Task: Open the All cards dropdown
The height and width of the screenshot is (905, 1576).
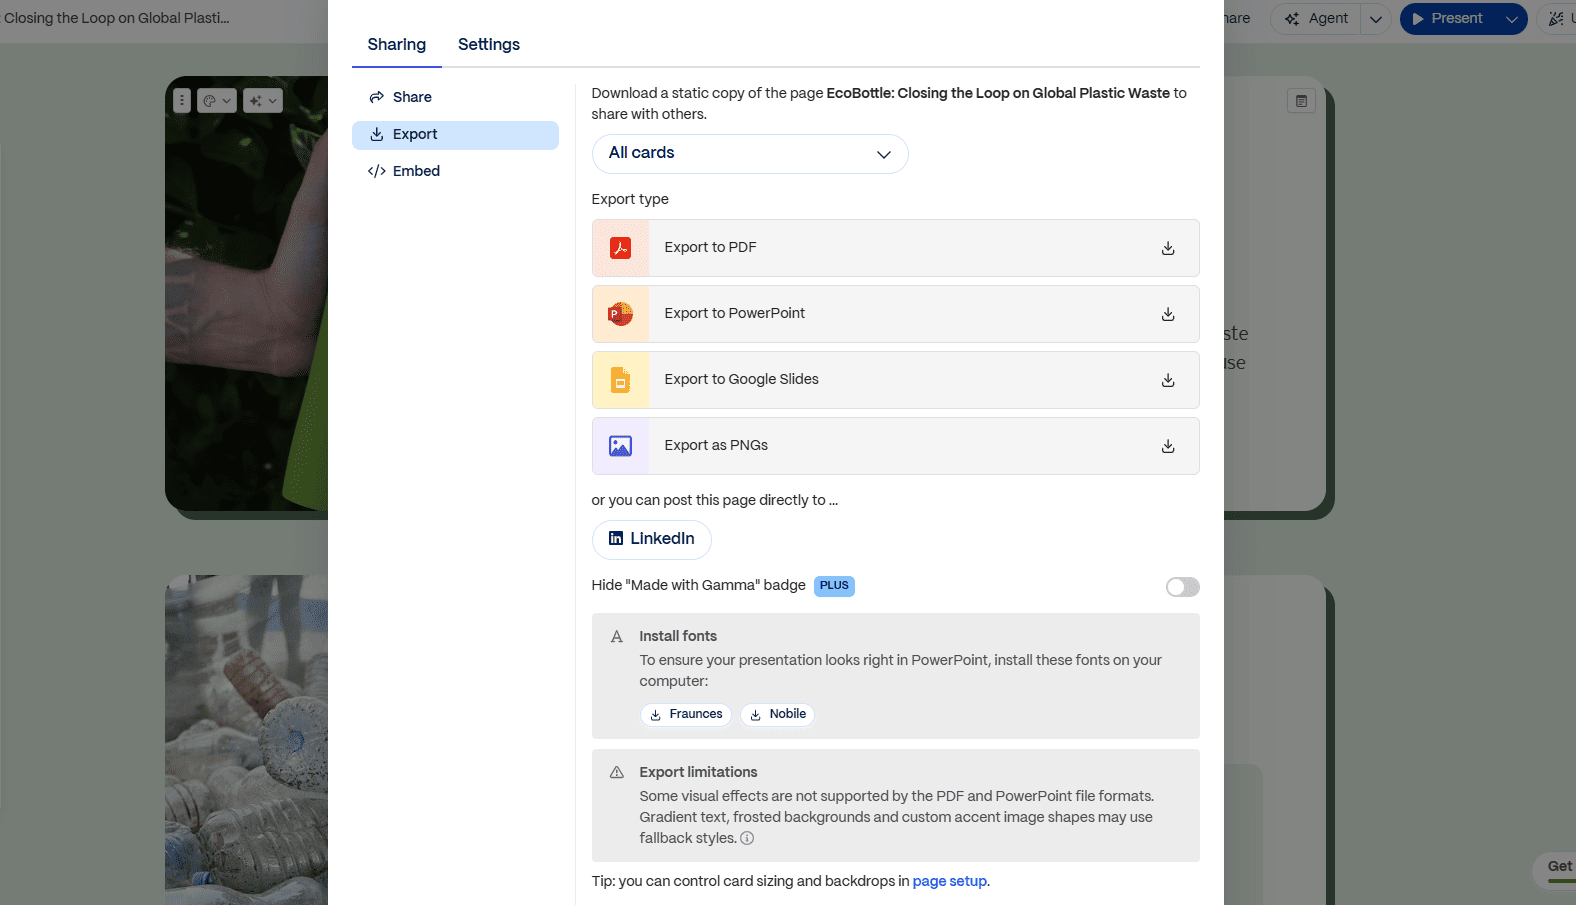Action: (750, 154)
